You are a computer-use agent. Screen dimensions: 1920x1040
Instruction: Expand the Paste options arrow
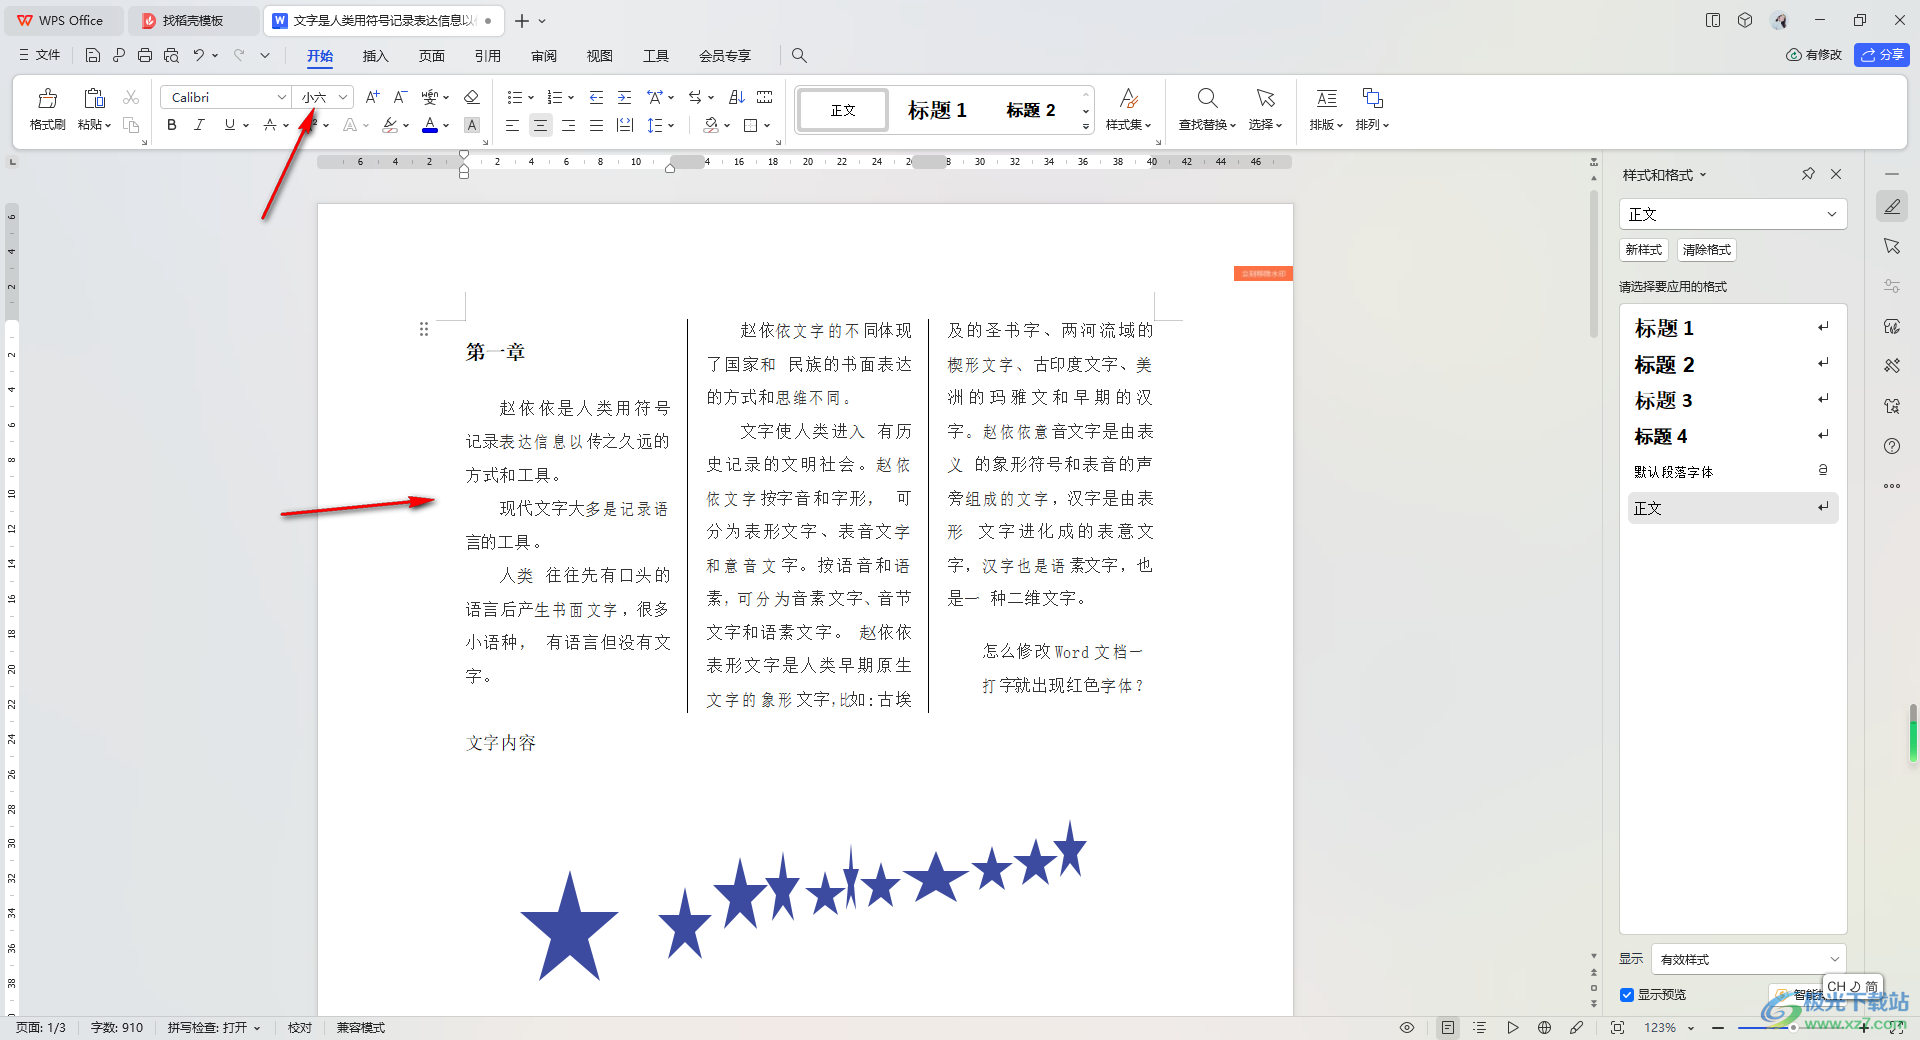click(108, 125)
